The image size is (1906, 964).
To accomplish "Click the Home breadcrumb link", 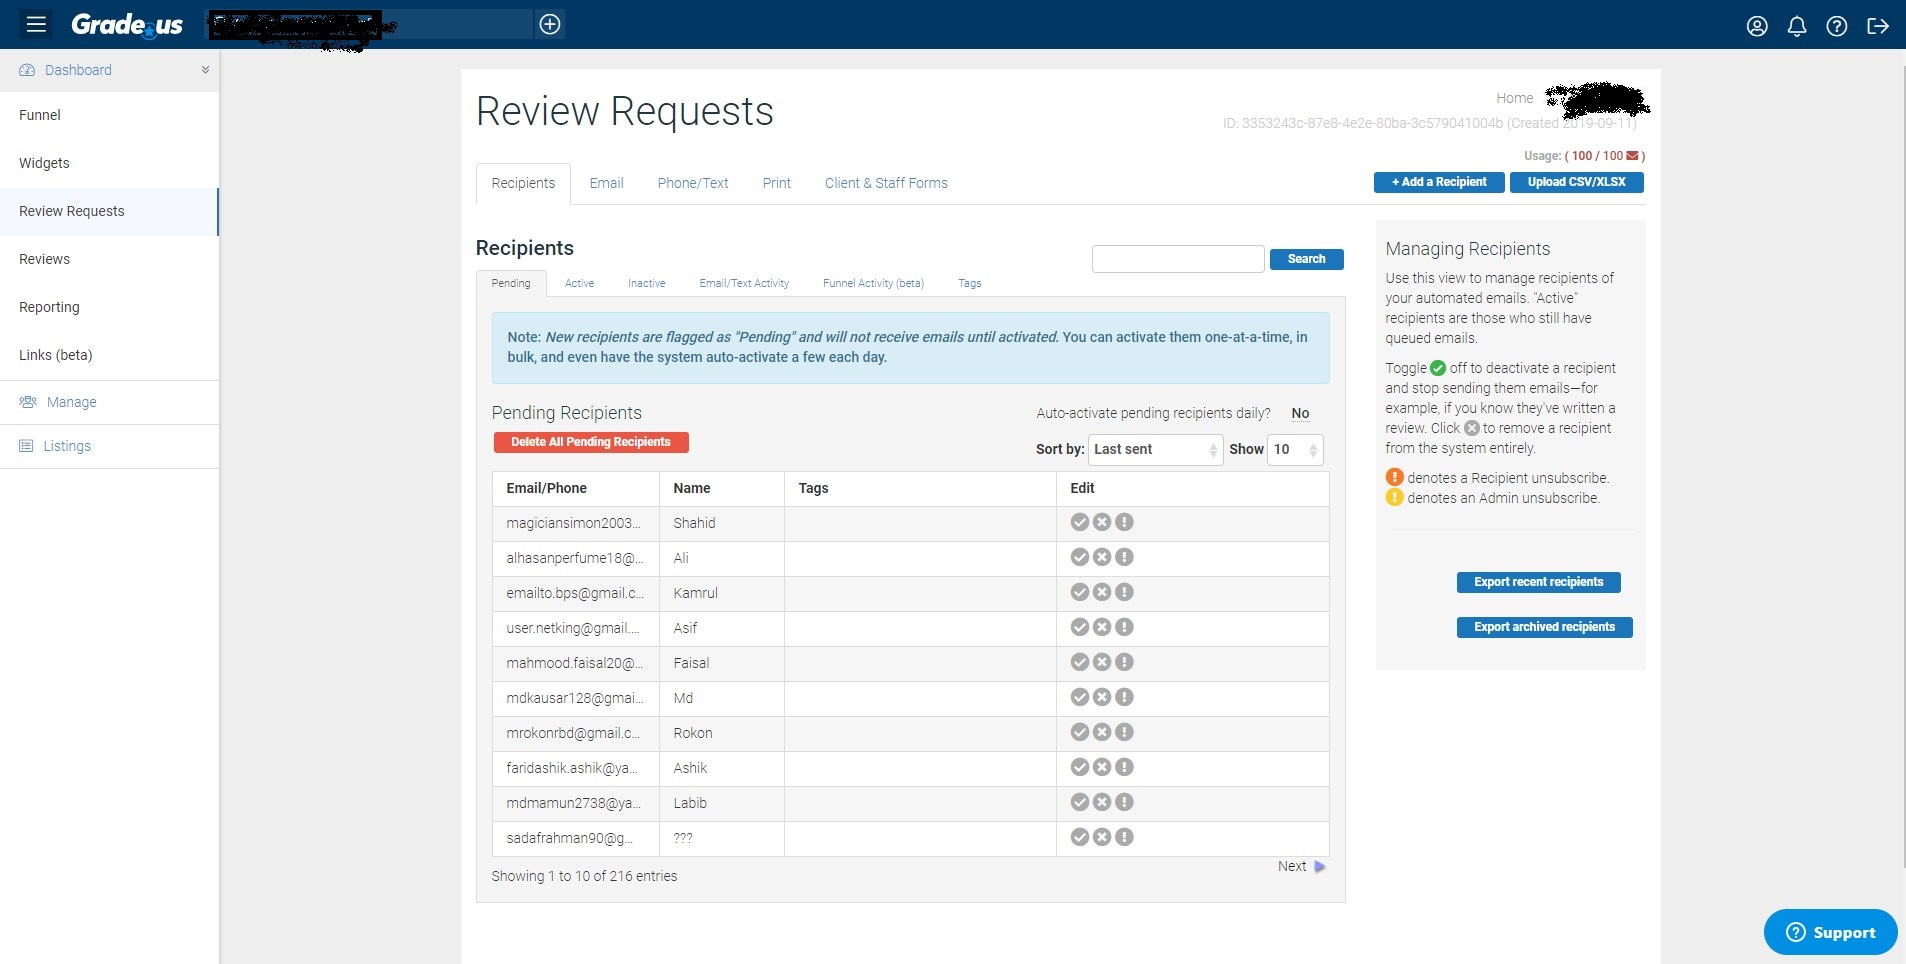I will click(x=1514, y=98).
